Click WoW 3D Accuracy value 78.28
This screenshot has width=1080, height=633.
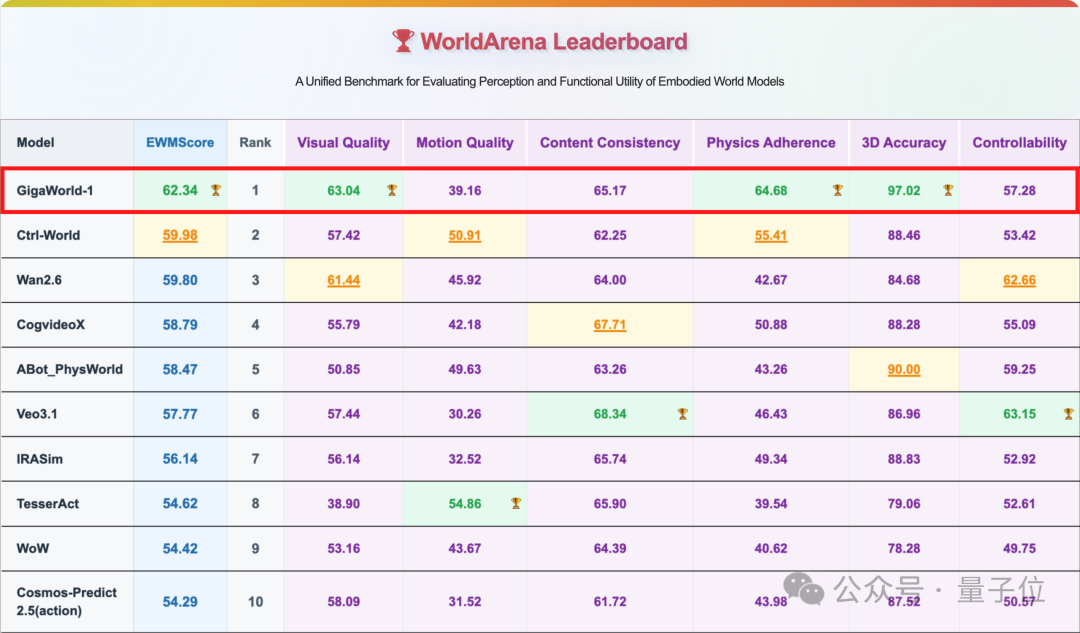[904, 548]
